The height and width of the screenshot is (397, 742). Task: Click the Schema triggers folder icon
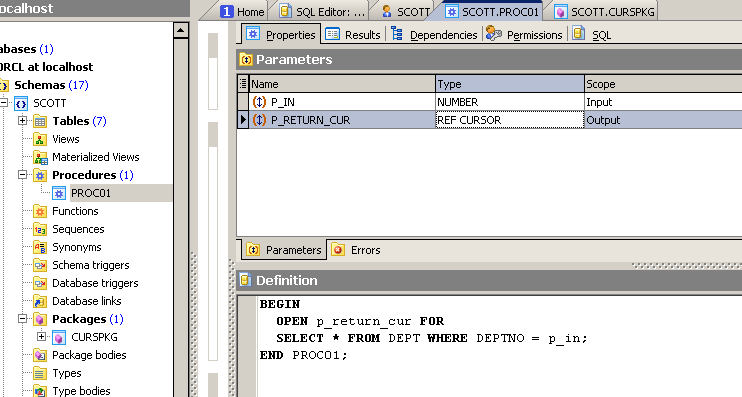coord(40,265)
